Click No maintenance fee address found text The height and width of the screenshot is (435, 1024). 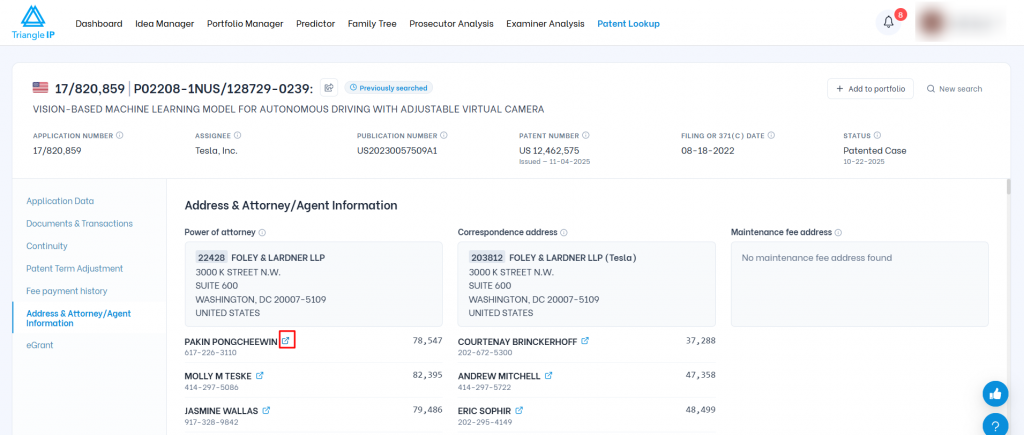[x=817, y=258]
